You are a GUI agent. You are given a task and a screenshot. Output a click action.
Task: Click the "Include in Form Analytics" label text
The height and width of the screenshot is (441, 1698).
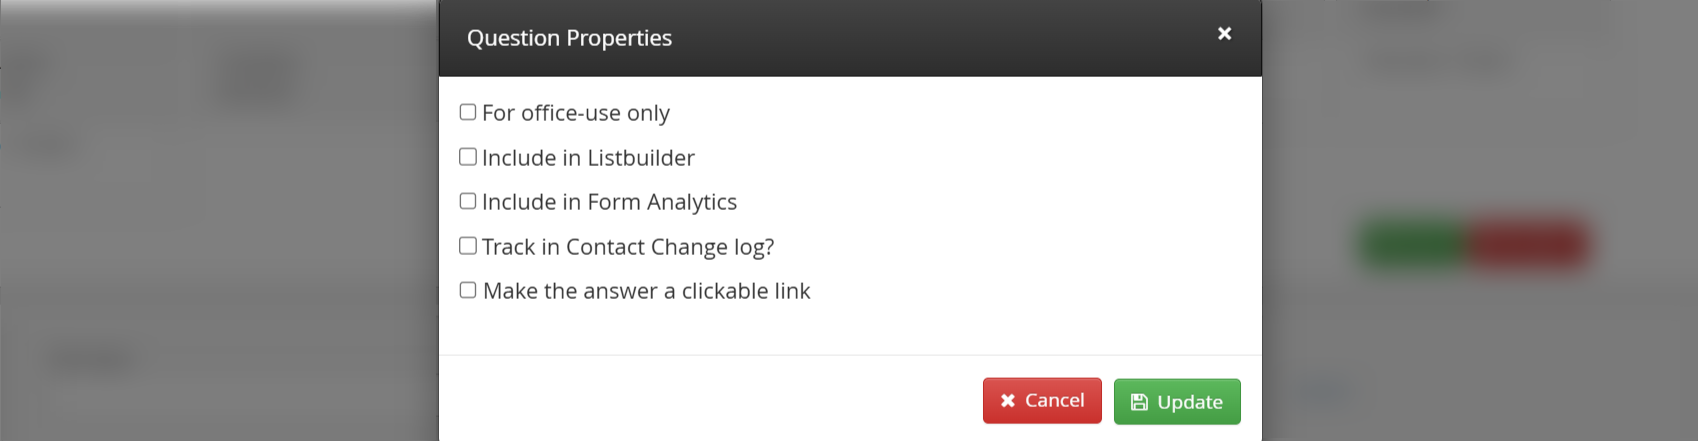click(x=609, y=202)
